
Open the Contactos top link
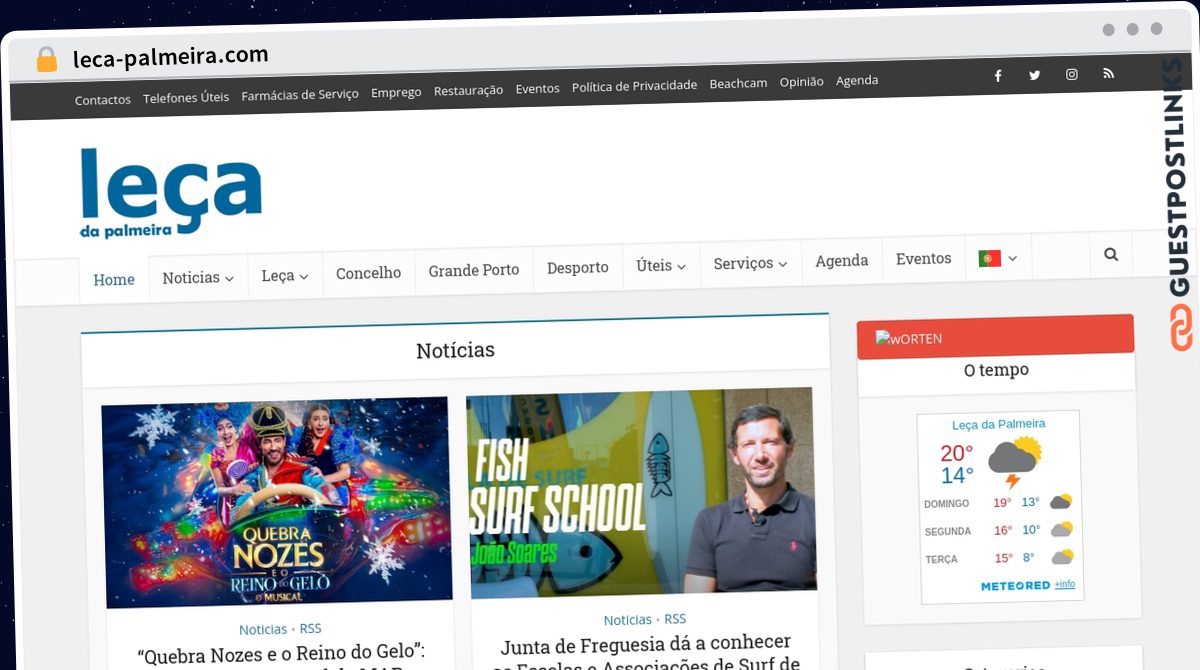103,100
